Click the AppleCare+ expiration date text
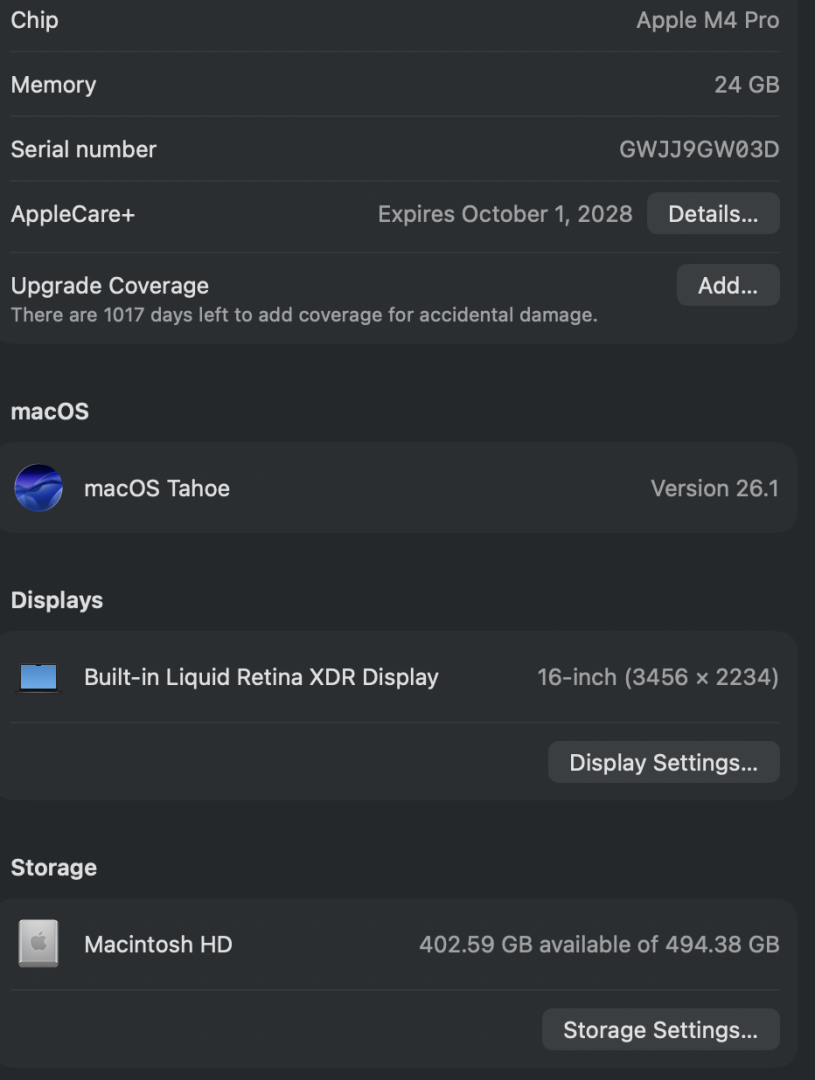This screenshot has width=815, height=1080. coord(505,214)
